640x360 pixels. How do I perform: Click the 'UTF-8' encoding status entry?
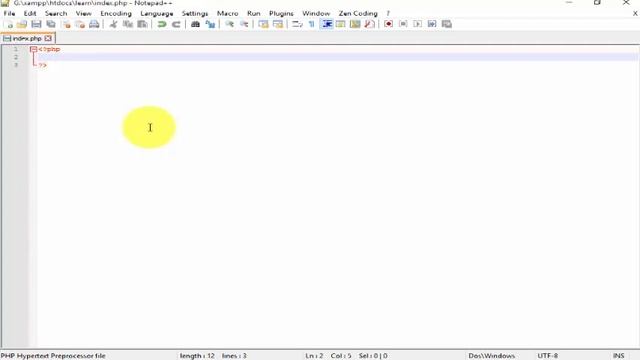point(547,356)
